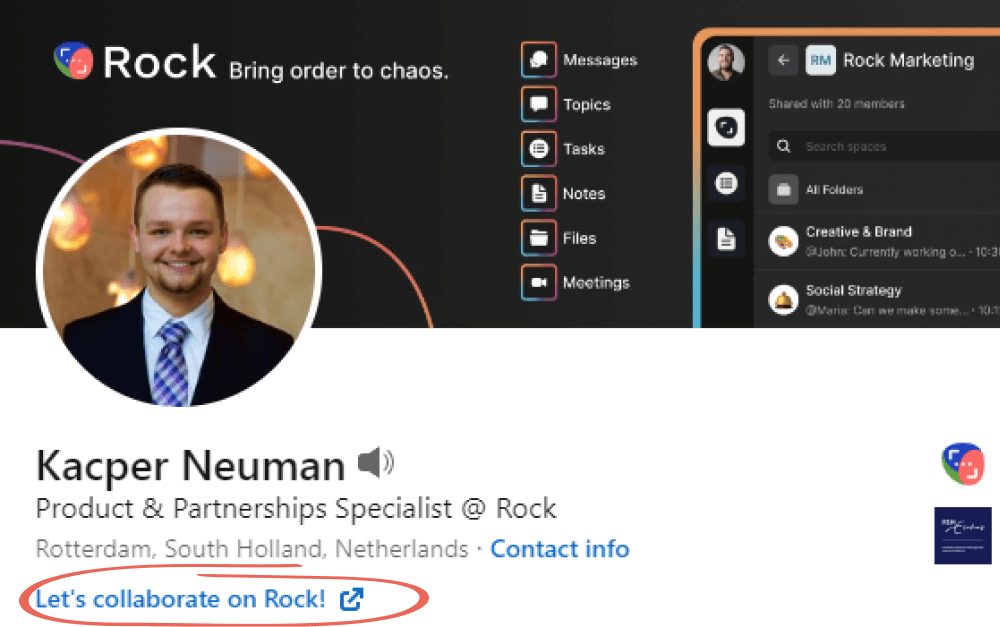Open the Rock company logo on right

(x=962, y=464)
